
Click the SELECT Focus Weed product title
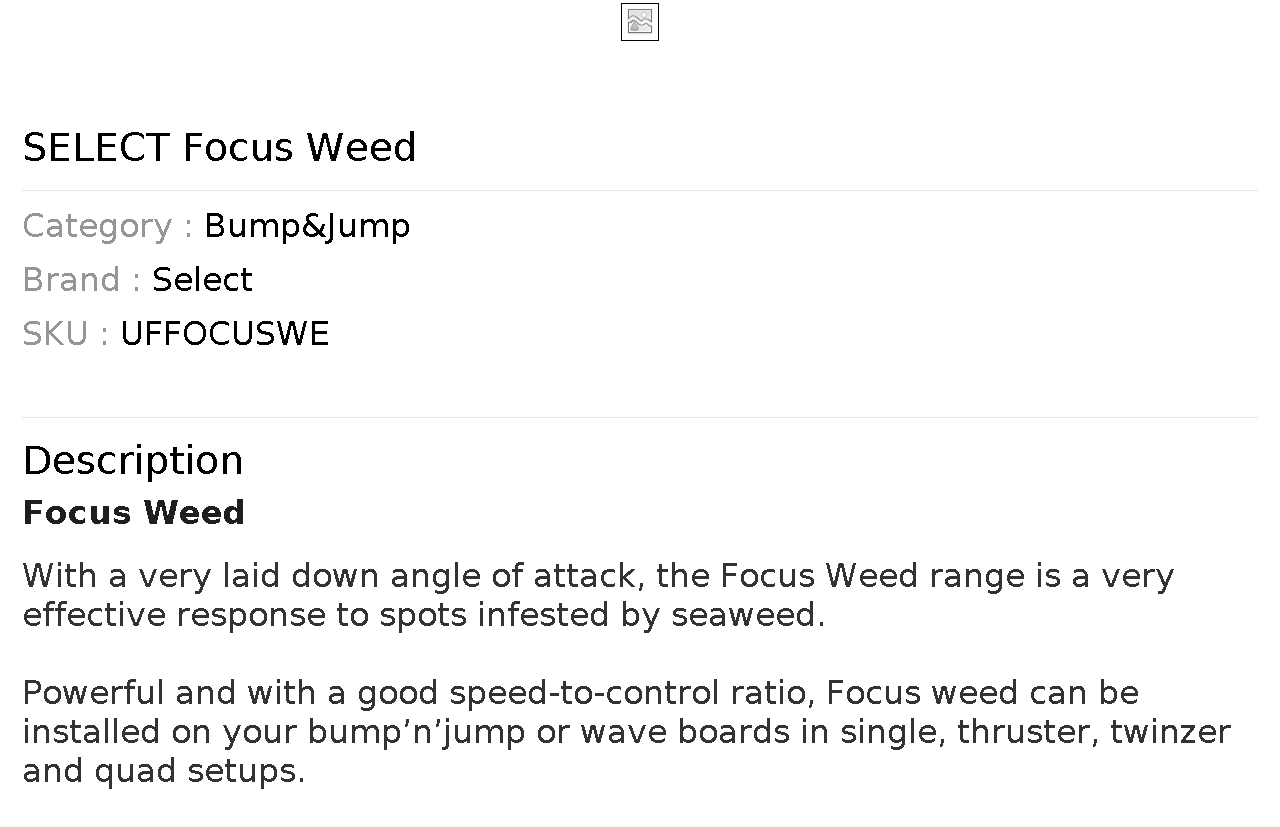point(219,147)
